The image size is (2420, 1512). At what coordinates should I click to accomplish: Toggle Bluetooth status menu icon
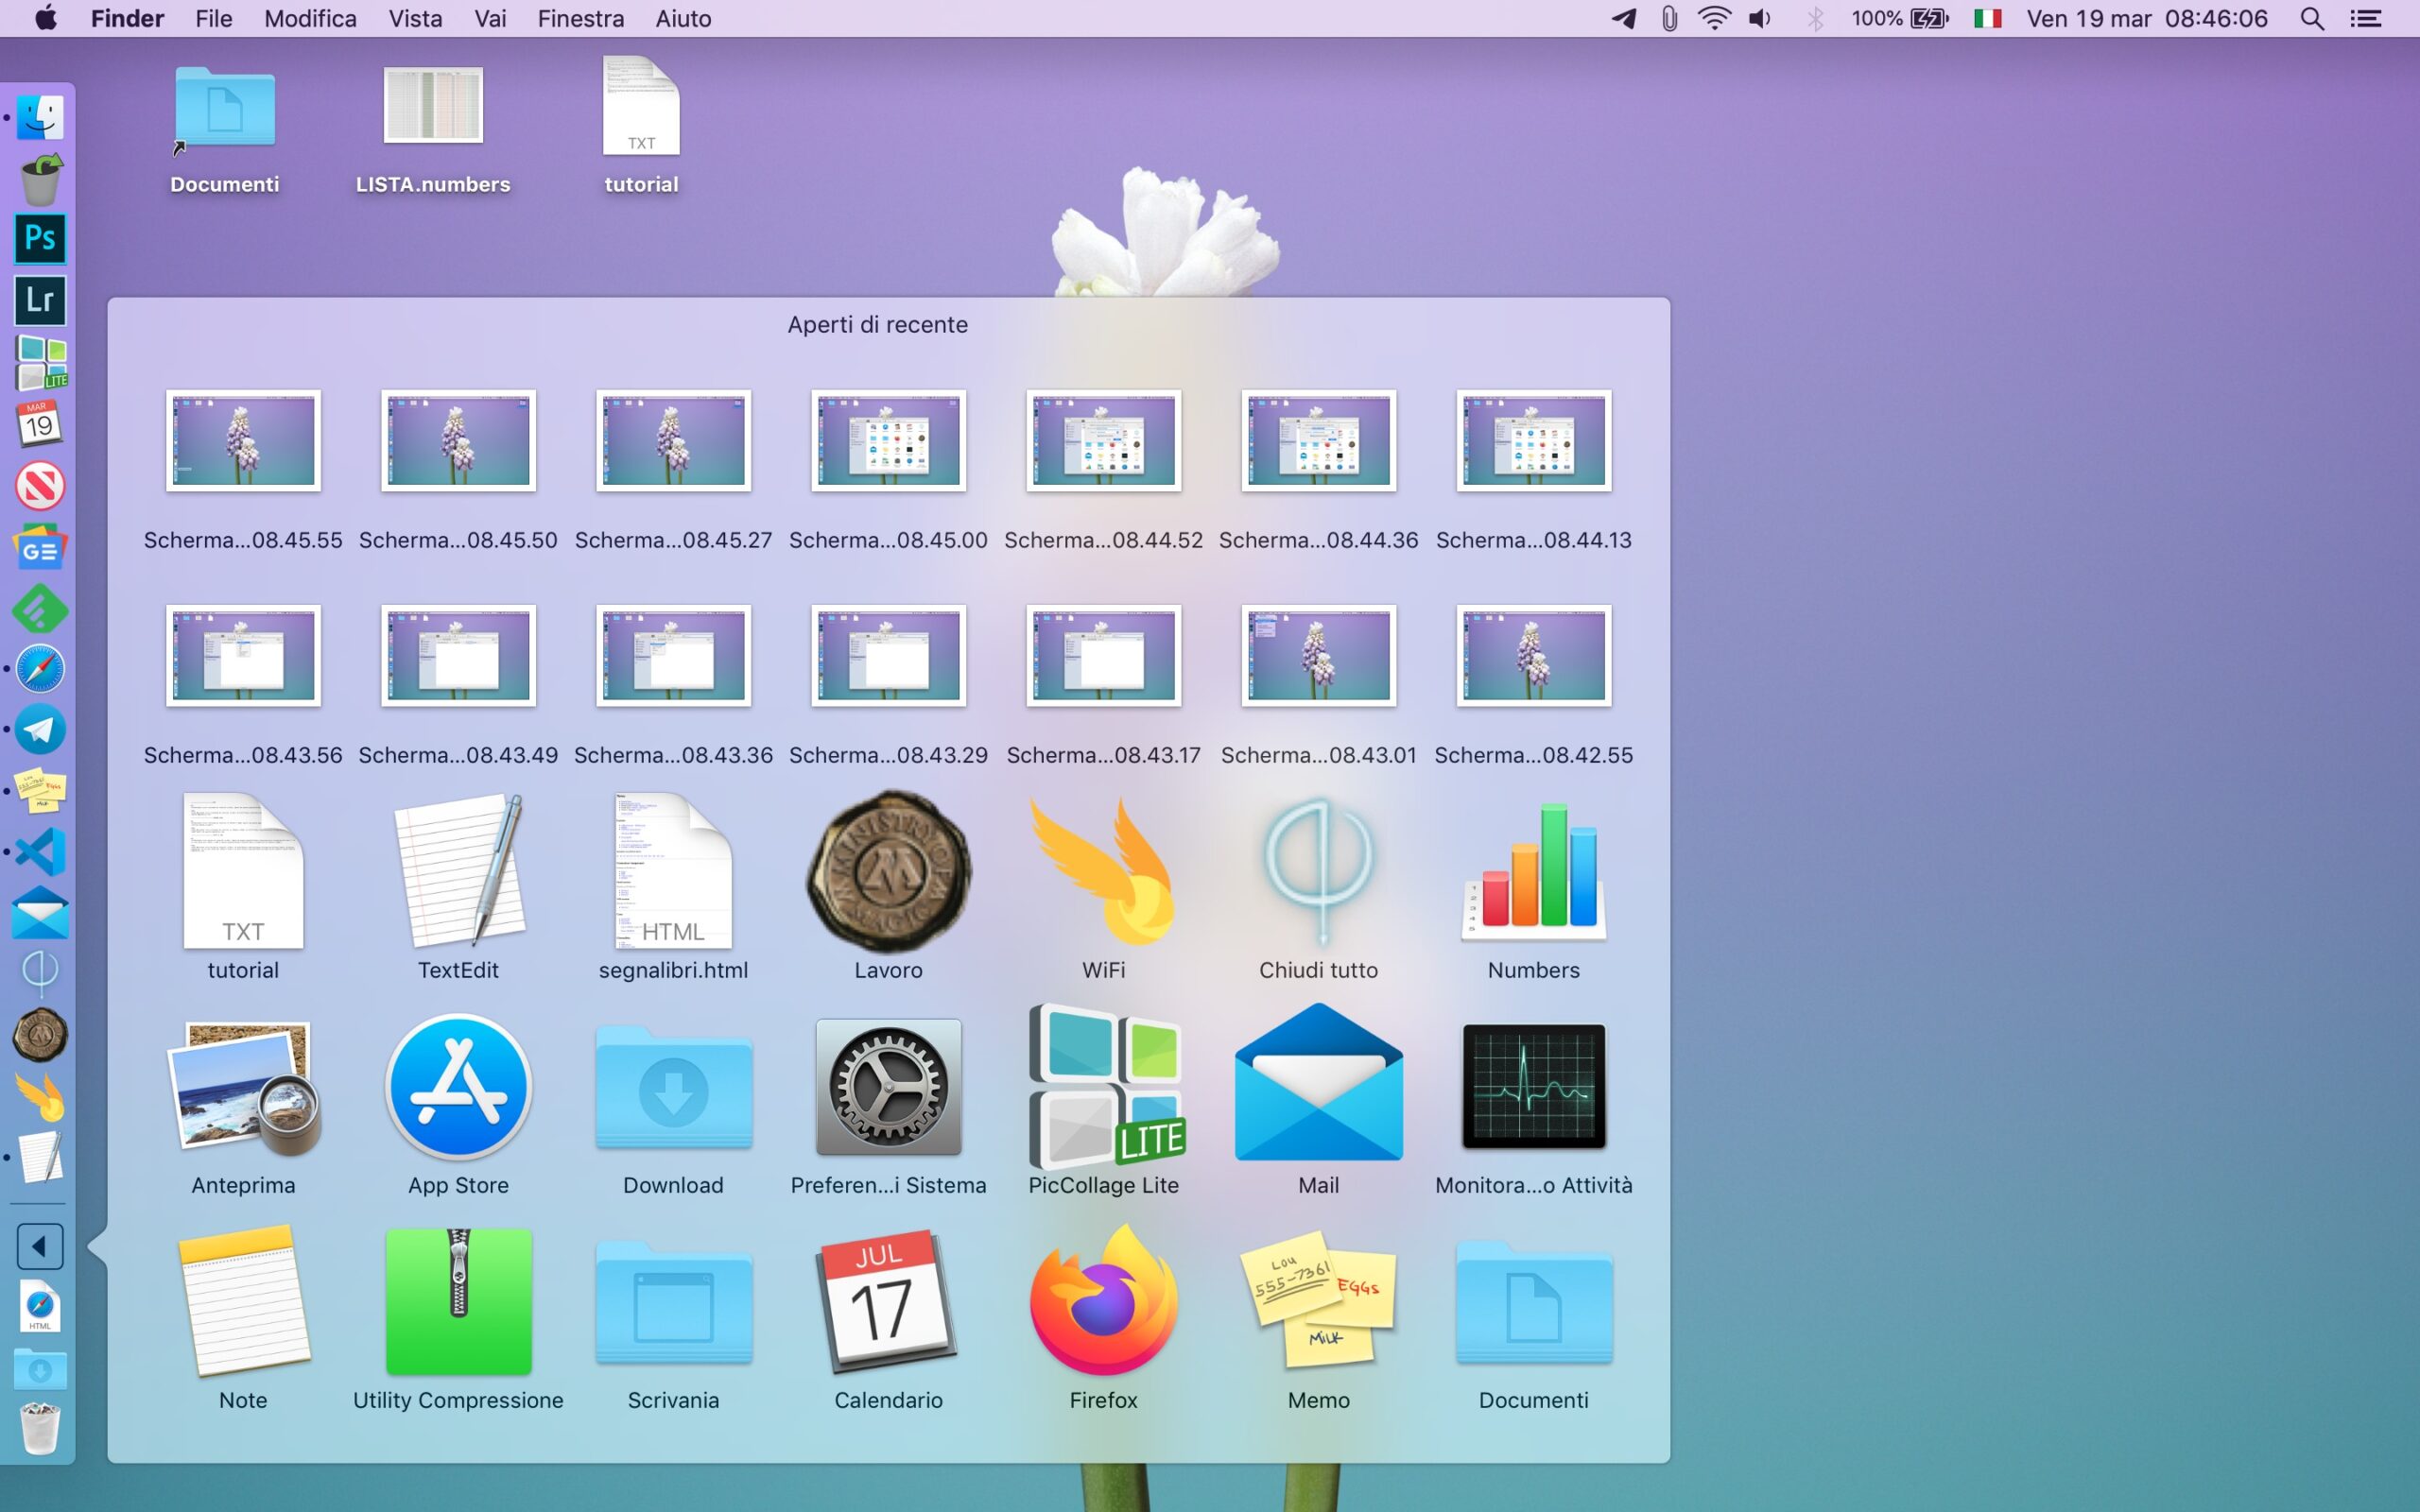(x=1815, y=19)
